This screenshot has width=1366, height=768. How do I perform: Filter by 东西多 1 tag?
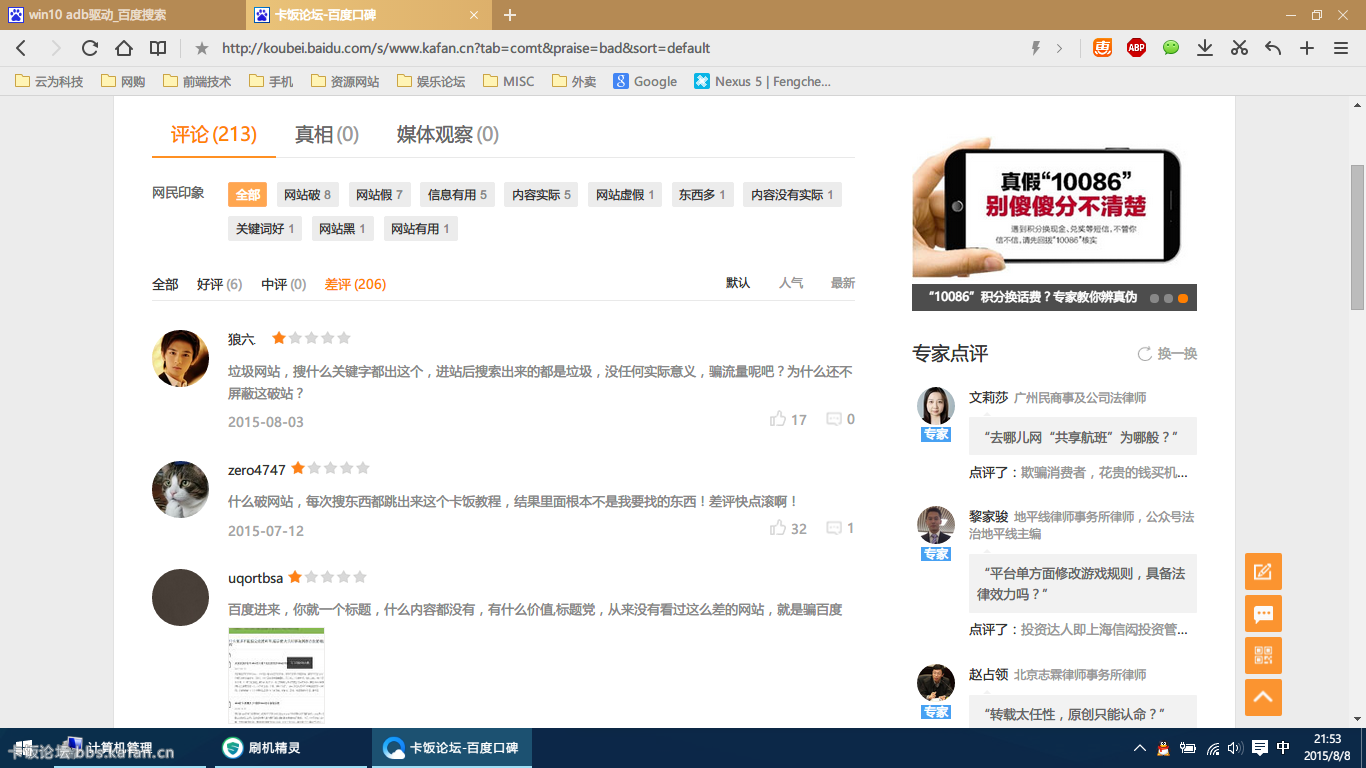click(x=703, y=195)
